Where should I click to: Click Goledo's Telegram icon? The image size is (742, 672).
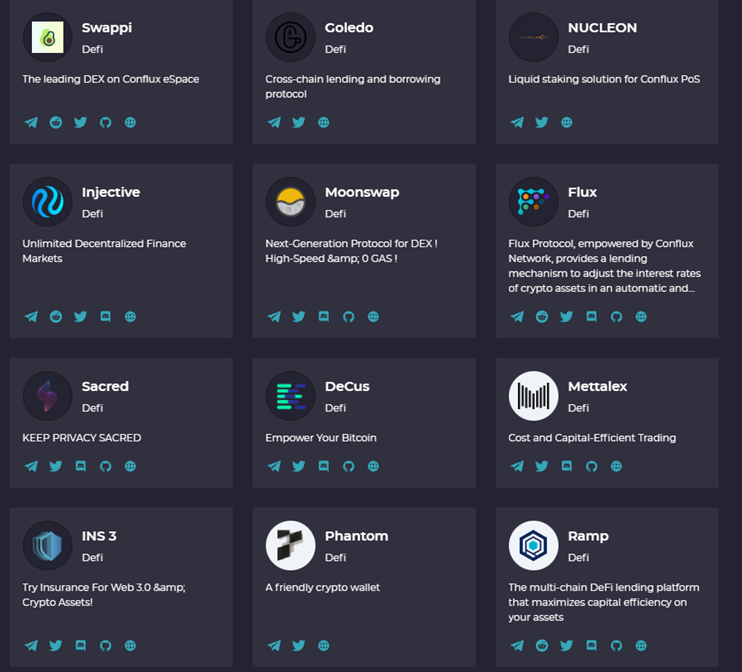tap(274, 123)
